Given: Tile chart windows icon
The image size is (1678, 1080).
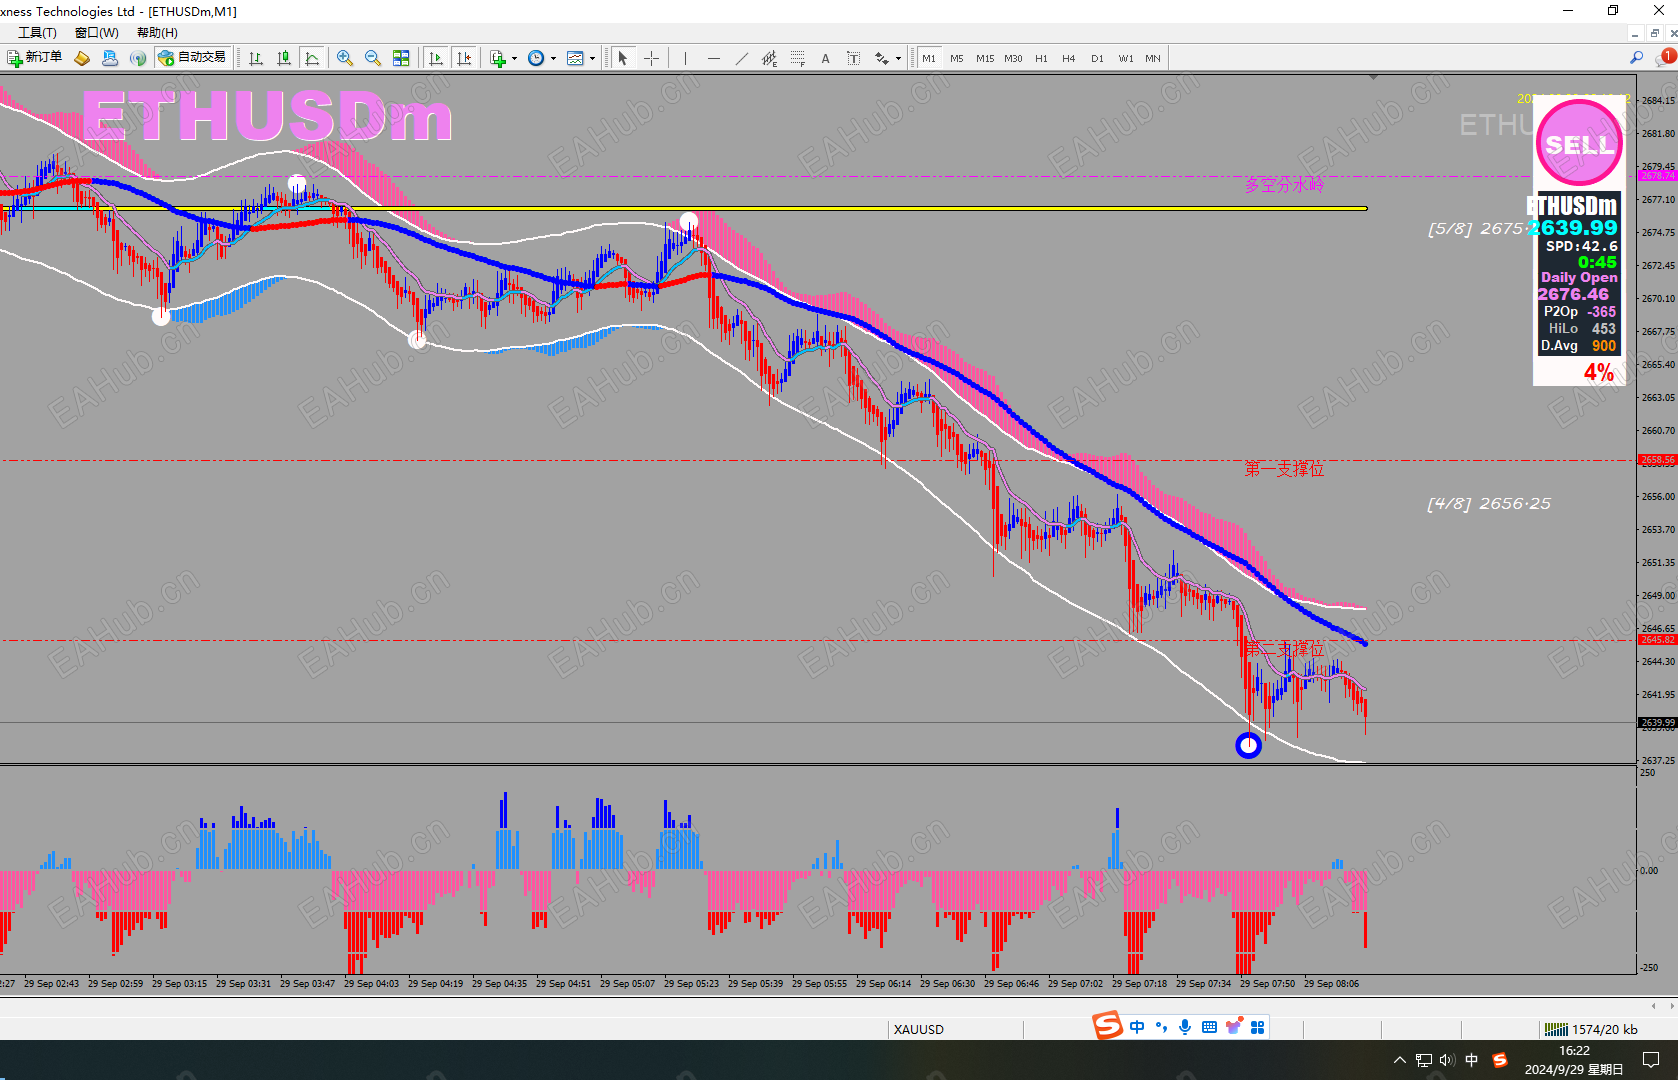Looking at the screenshot, I should [401, 58].
